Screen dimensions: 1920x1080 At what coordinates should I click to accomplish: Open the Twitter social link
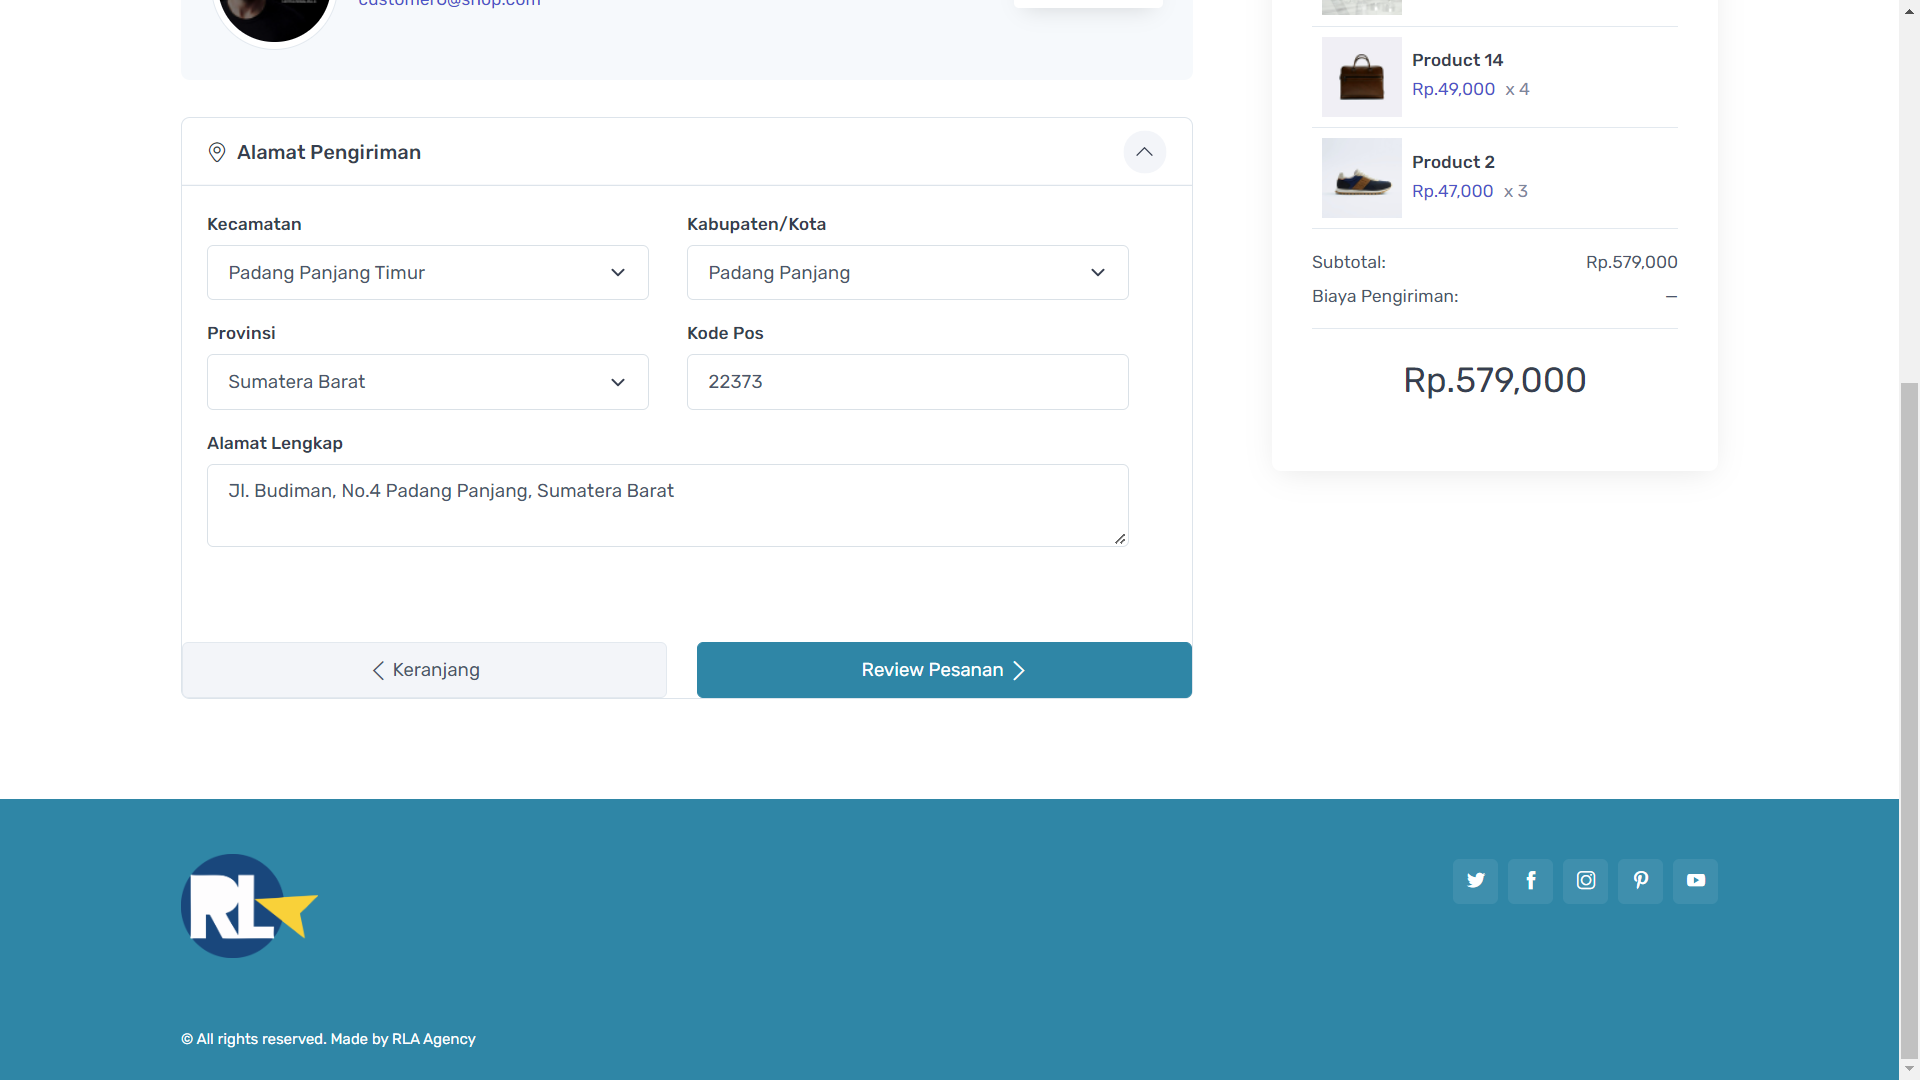pos(1475,881)
